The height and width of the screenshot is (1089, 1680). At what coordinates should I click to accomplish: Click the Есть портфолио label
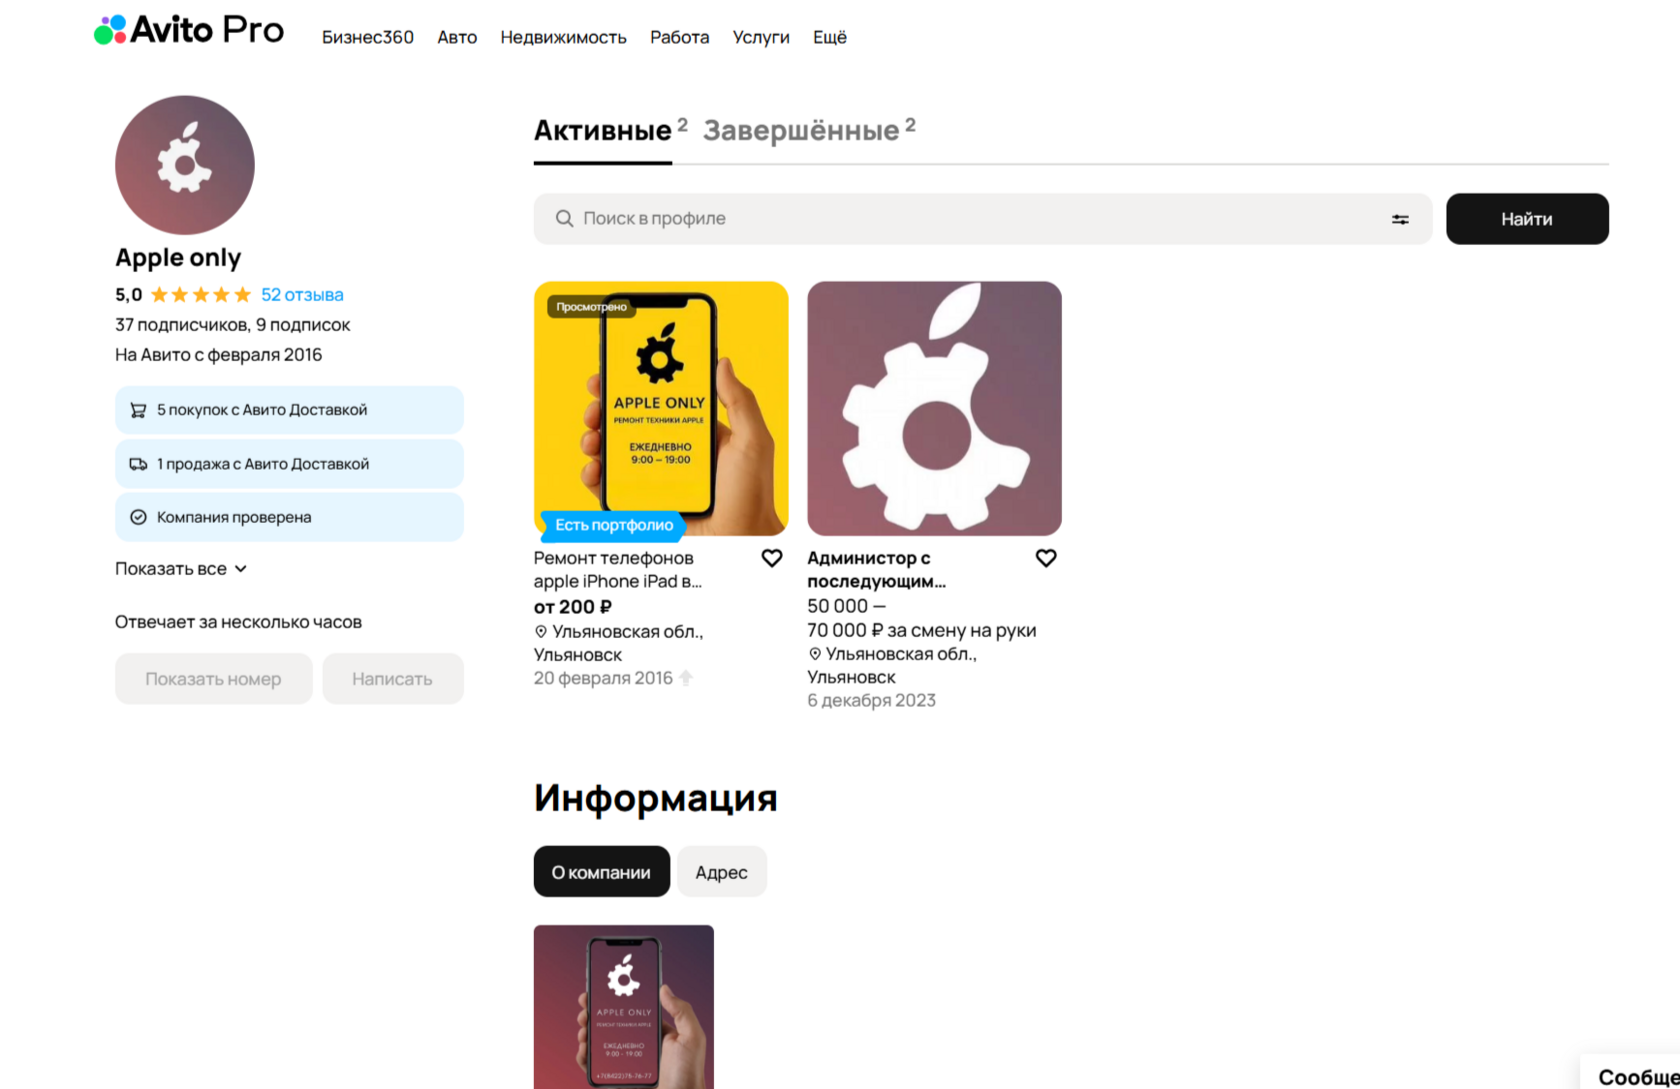pyautogui.click(x=613, y=525)
